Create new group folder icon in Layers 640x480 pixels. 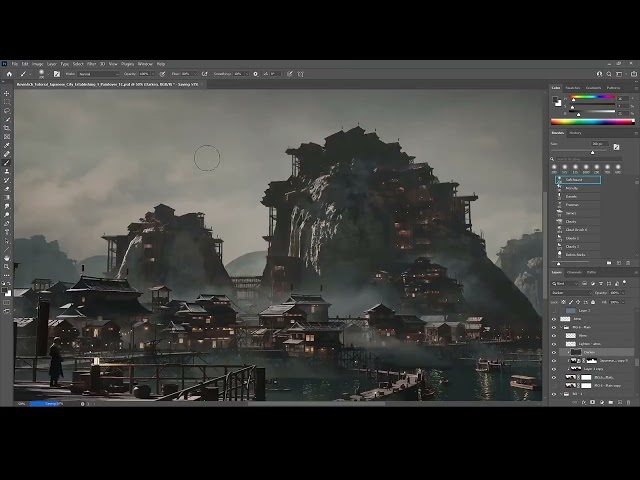611,402
